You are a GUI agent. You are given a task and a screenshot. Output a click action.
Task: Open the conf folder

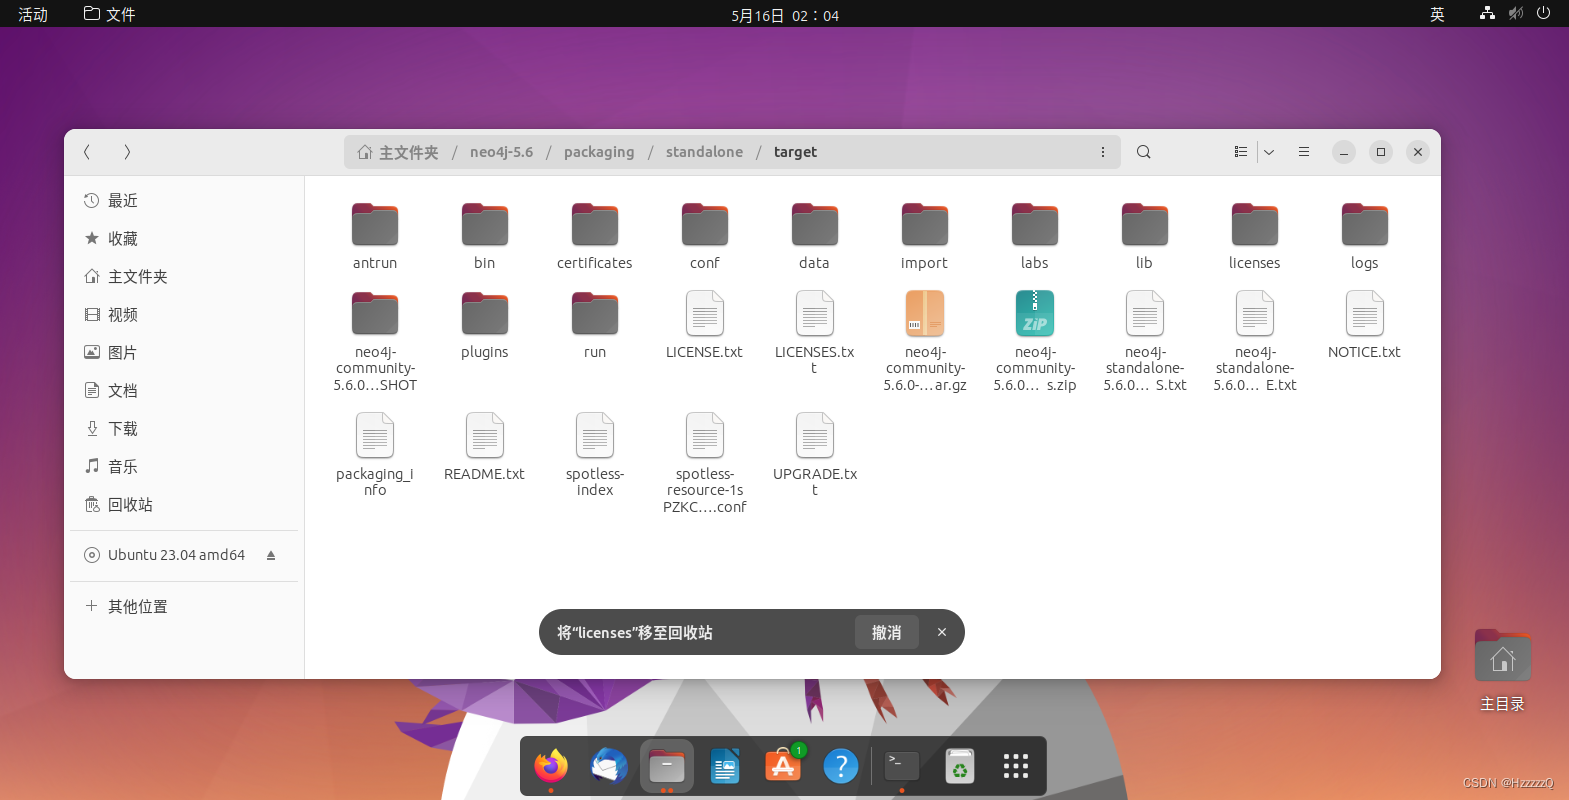tap(705, 236)
